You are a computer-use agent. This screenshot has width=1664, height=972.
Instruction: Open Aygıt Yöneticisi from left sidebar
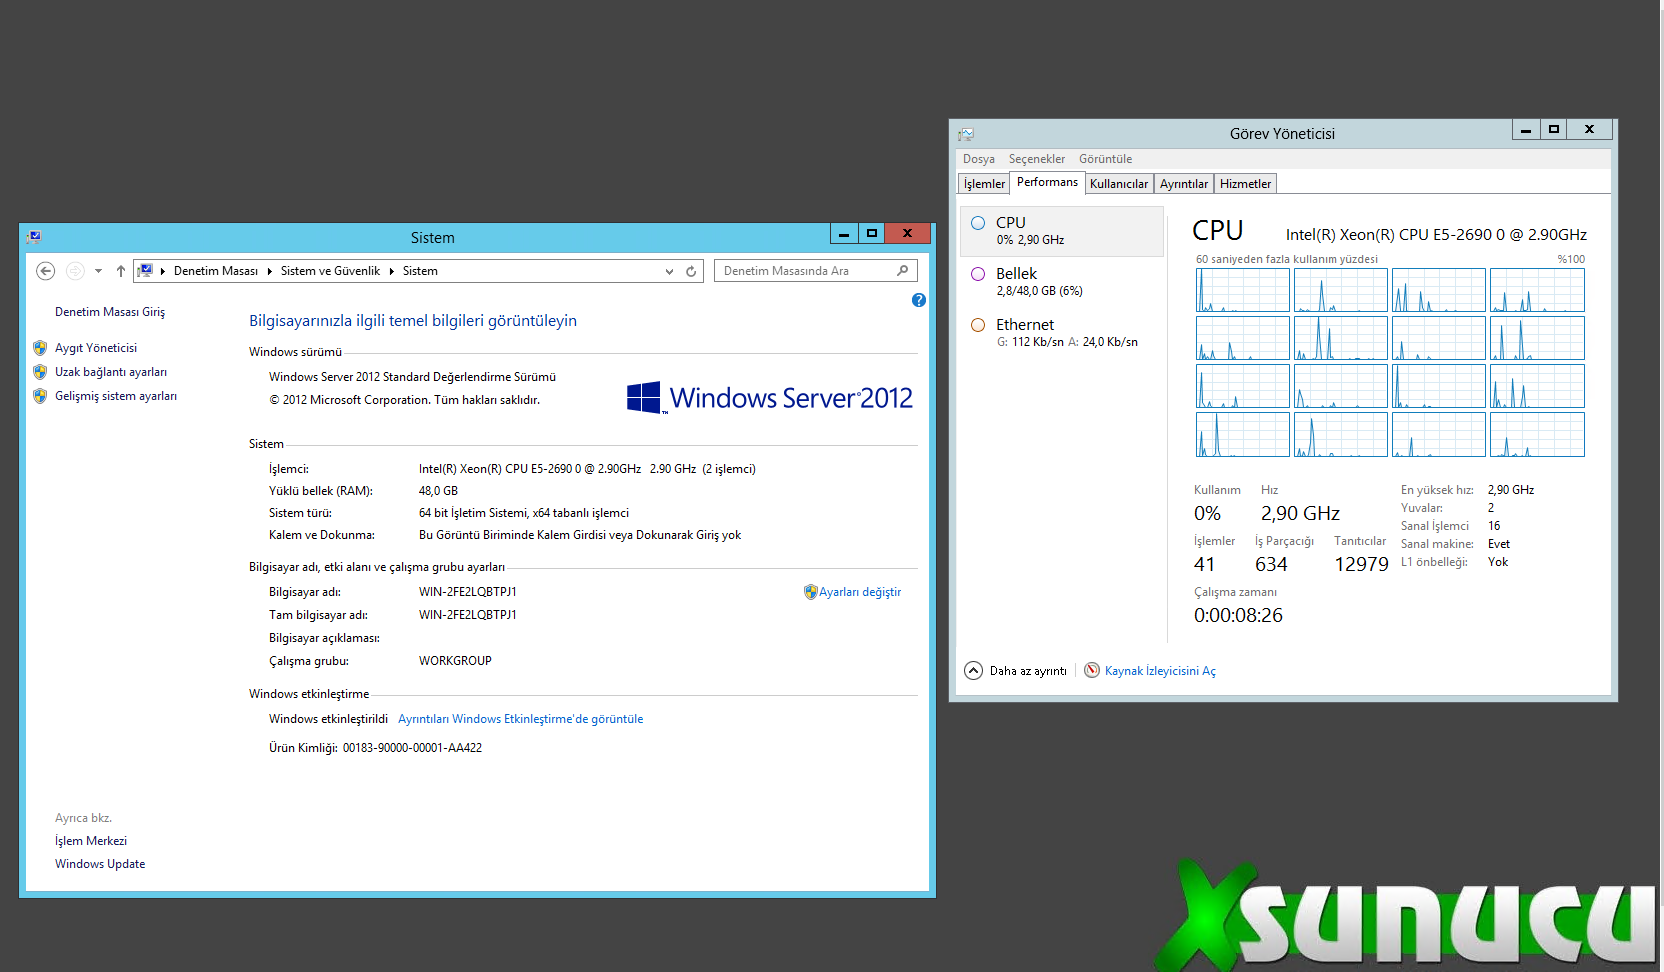coord(96,348)
